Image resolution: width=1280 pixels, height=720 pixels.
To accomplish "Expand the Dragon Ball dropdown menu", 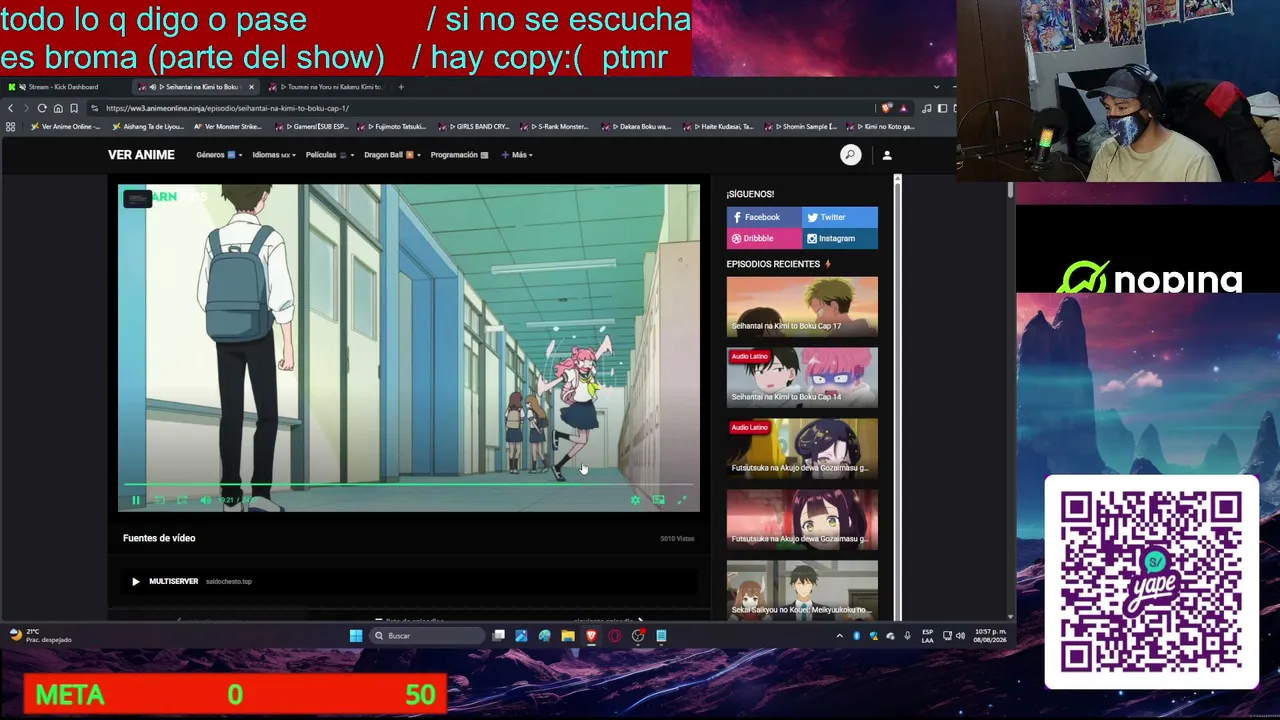I will (392, 155).
